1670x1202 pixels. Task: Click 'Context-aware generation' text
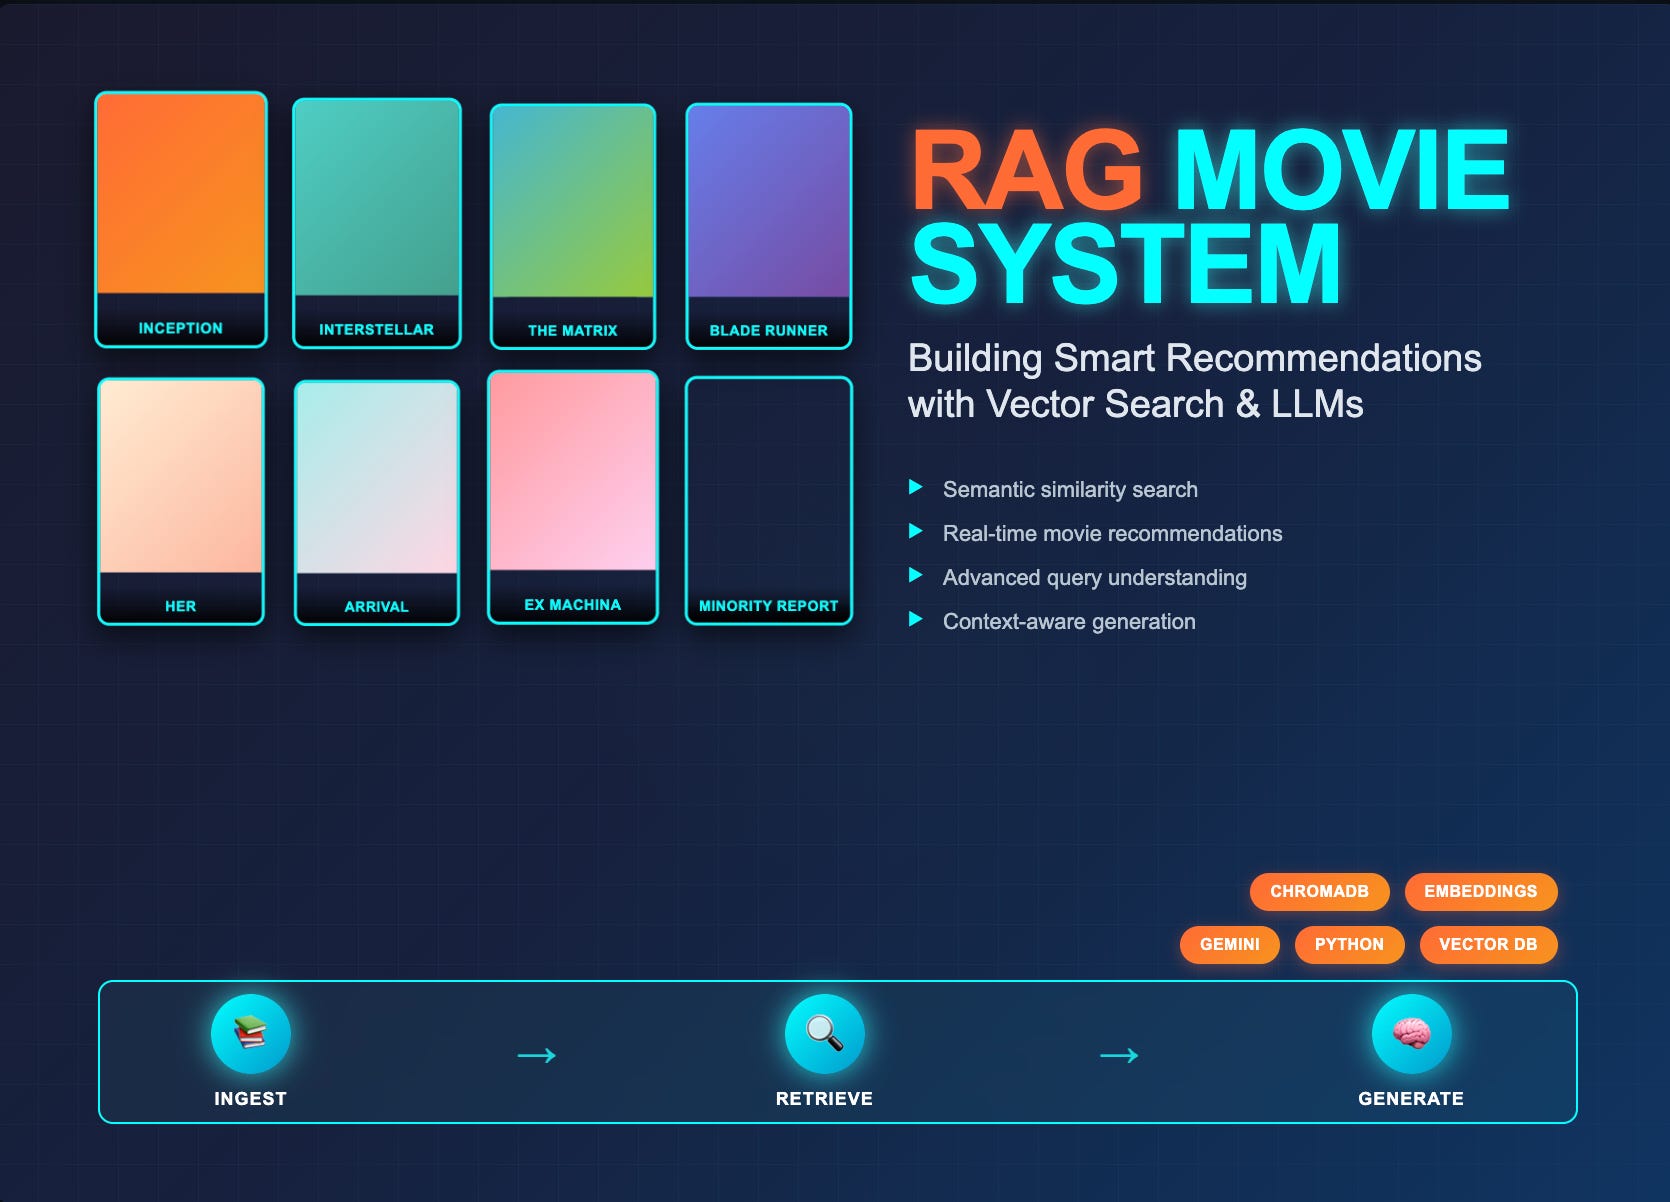pyautogui.click(x=1069, y=621)
